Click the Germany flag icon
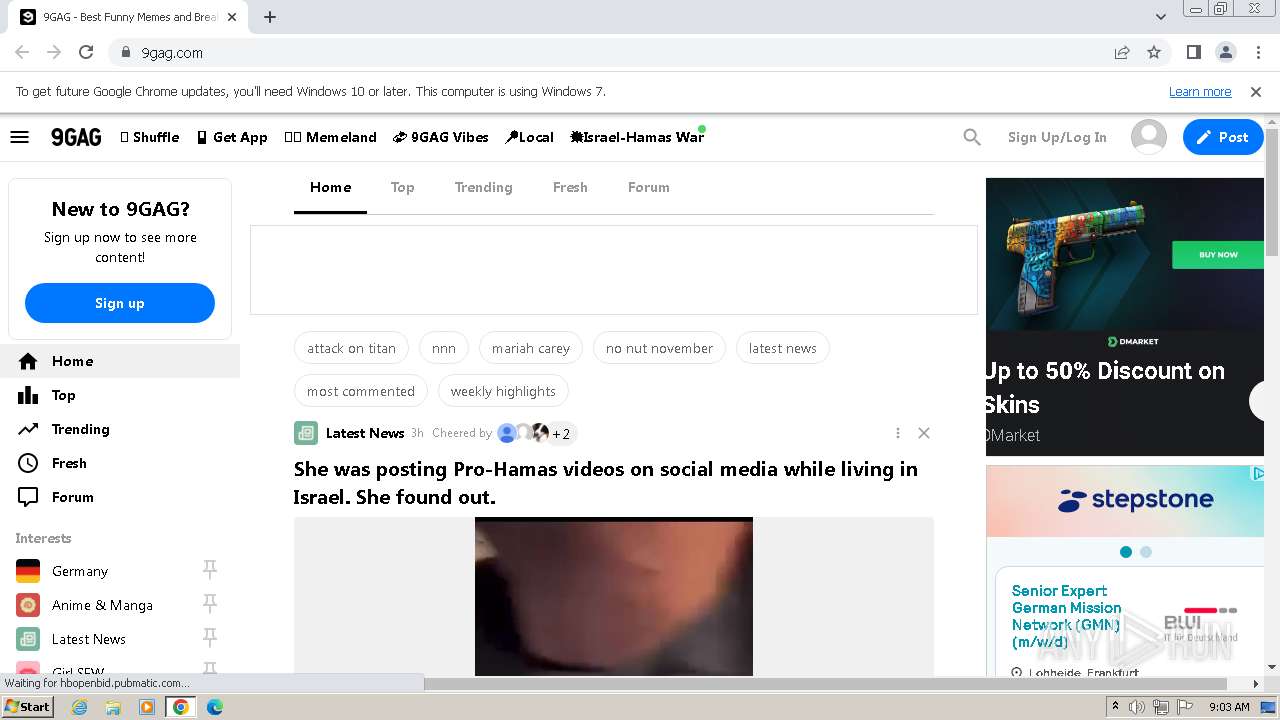 pos(28,571)
